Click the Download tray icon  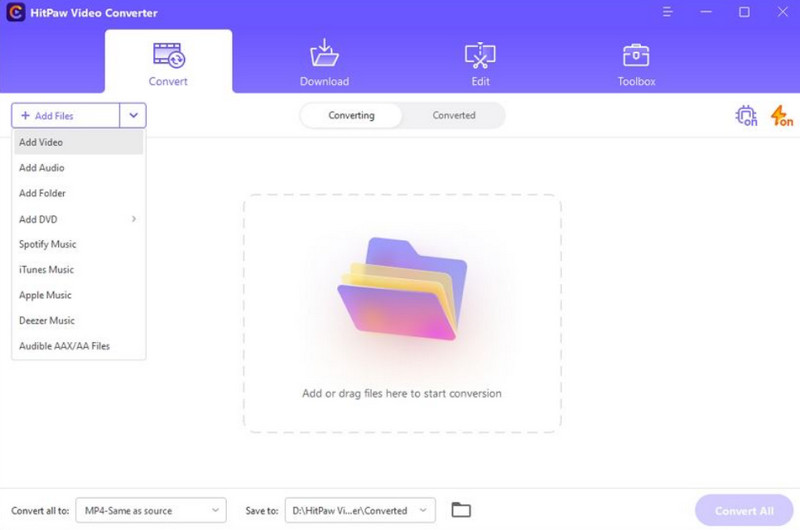(324, 53)
